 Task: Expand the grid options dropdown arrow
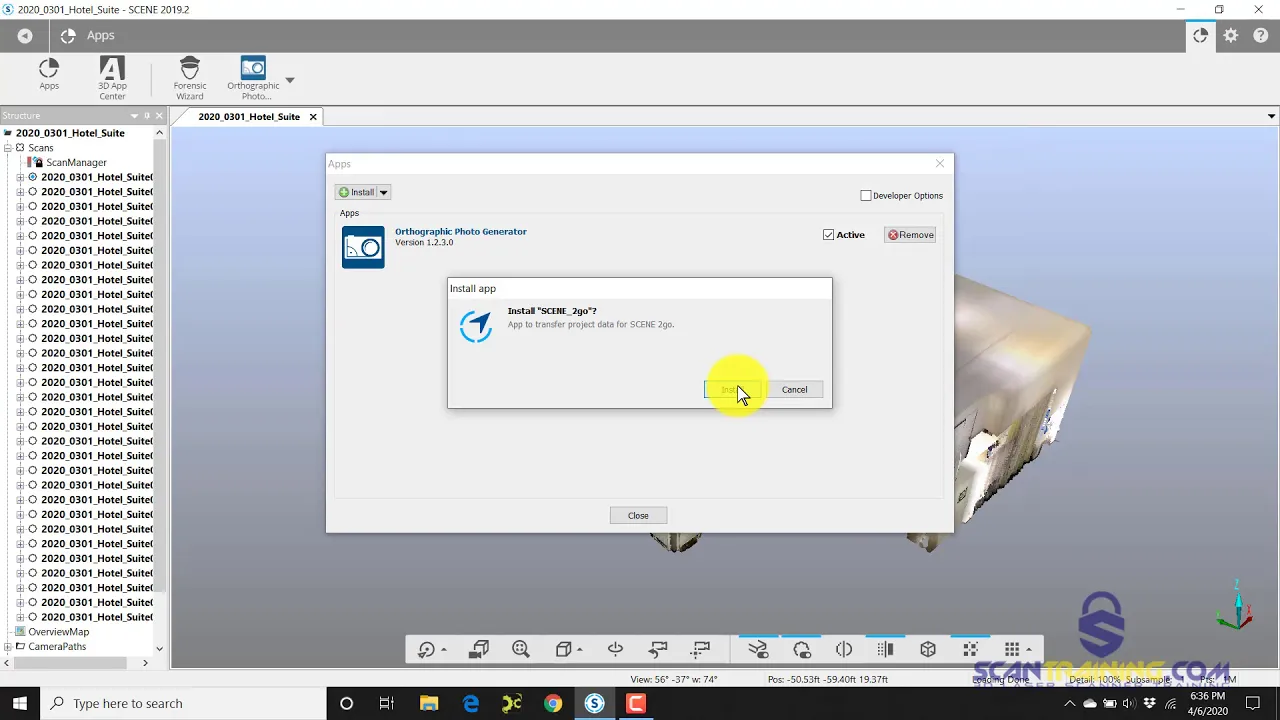[x=1029, y=651]
